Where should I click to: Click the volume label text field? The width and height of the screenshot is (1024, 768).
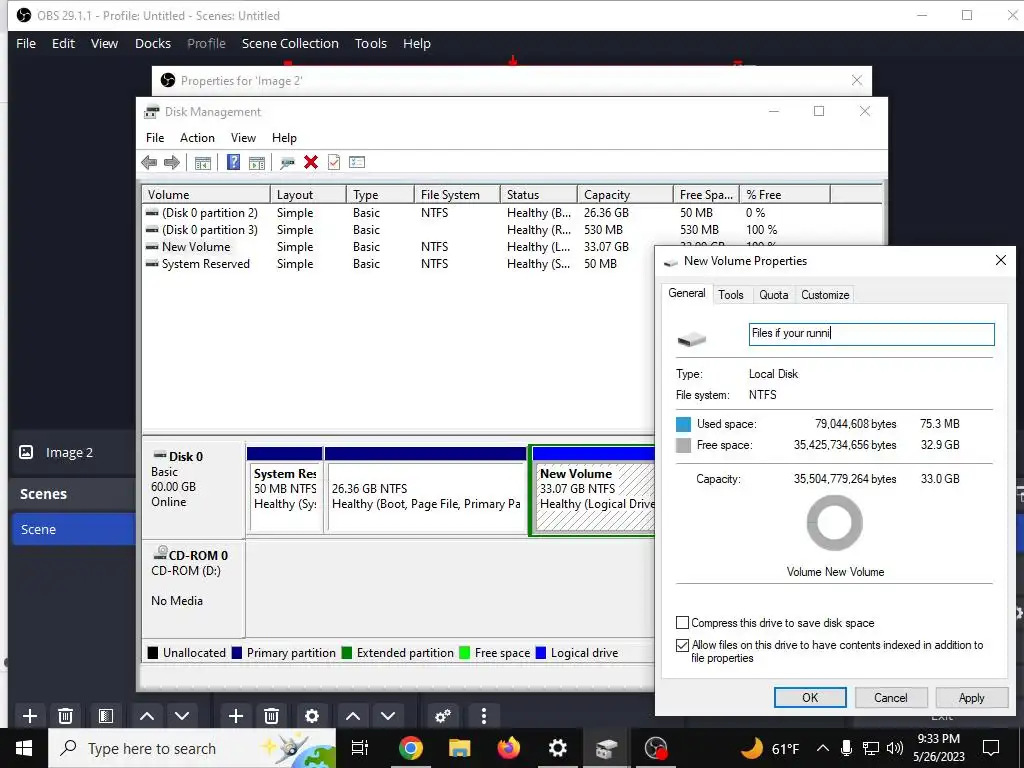[x=872, y=334]
